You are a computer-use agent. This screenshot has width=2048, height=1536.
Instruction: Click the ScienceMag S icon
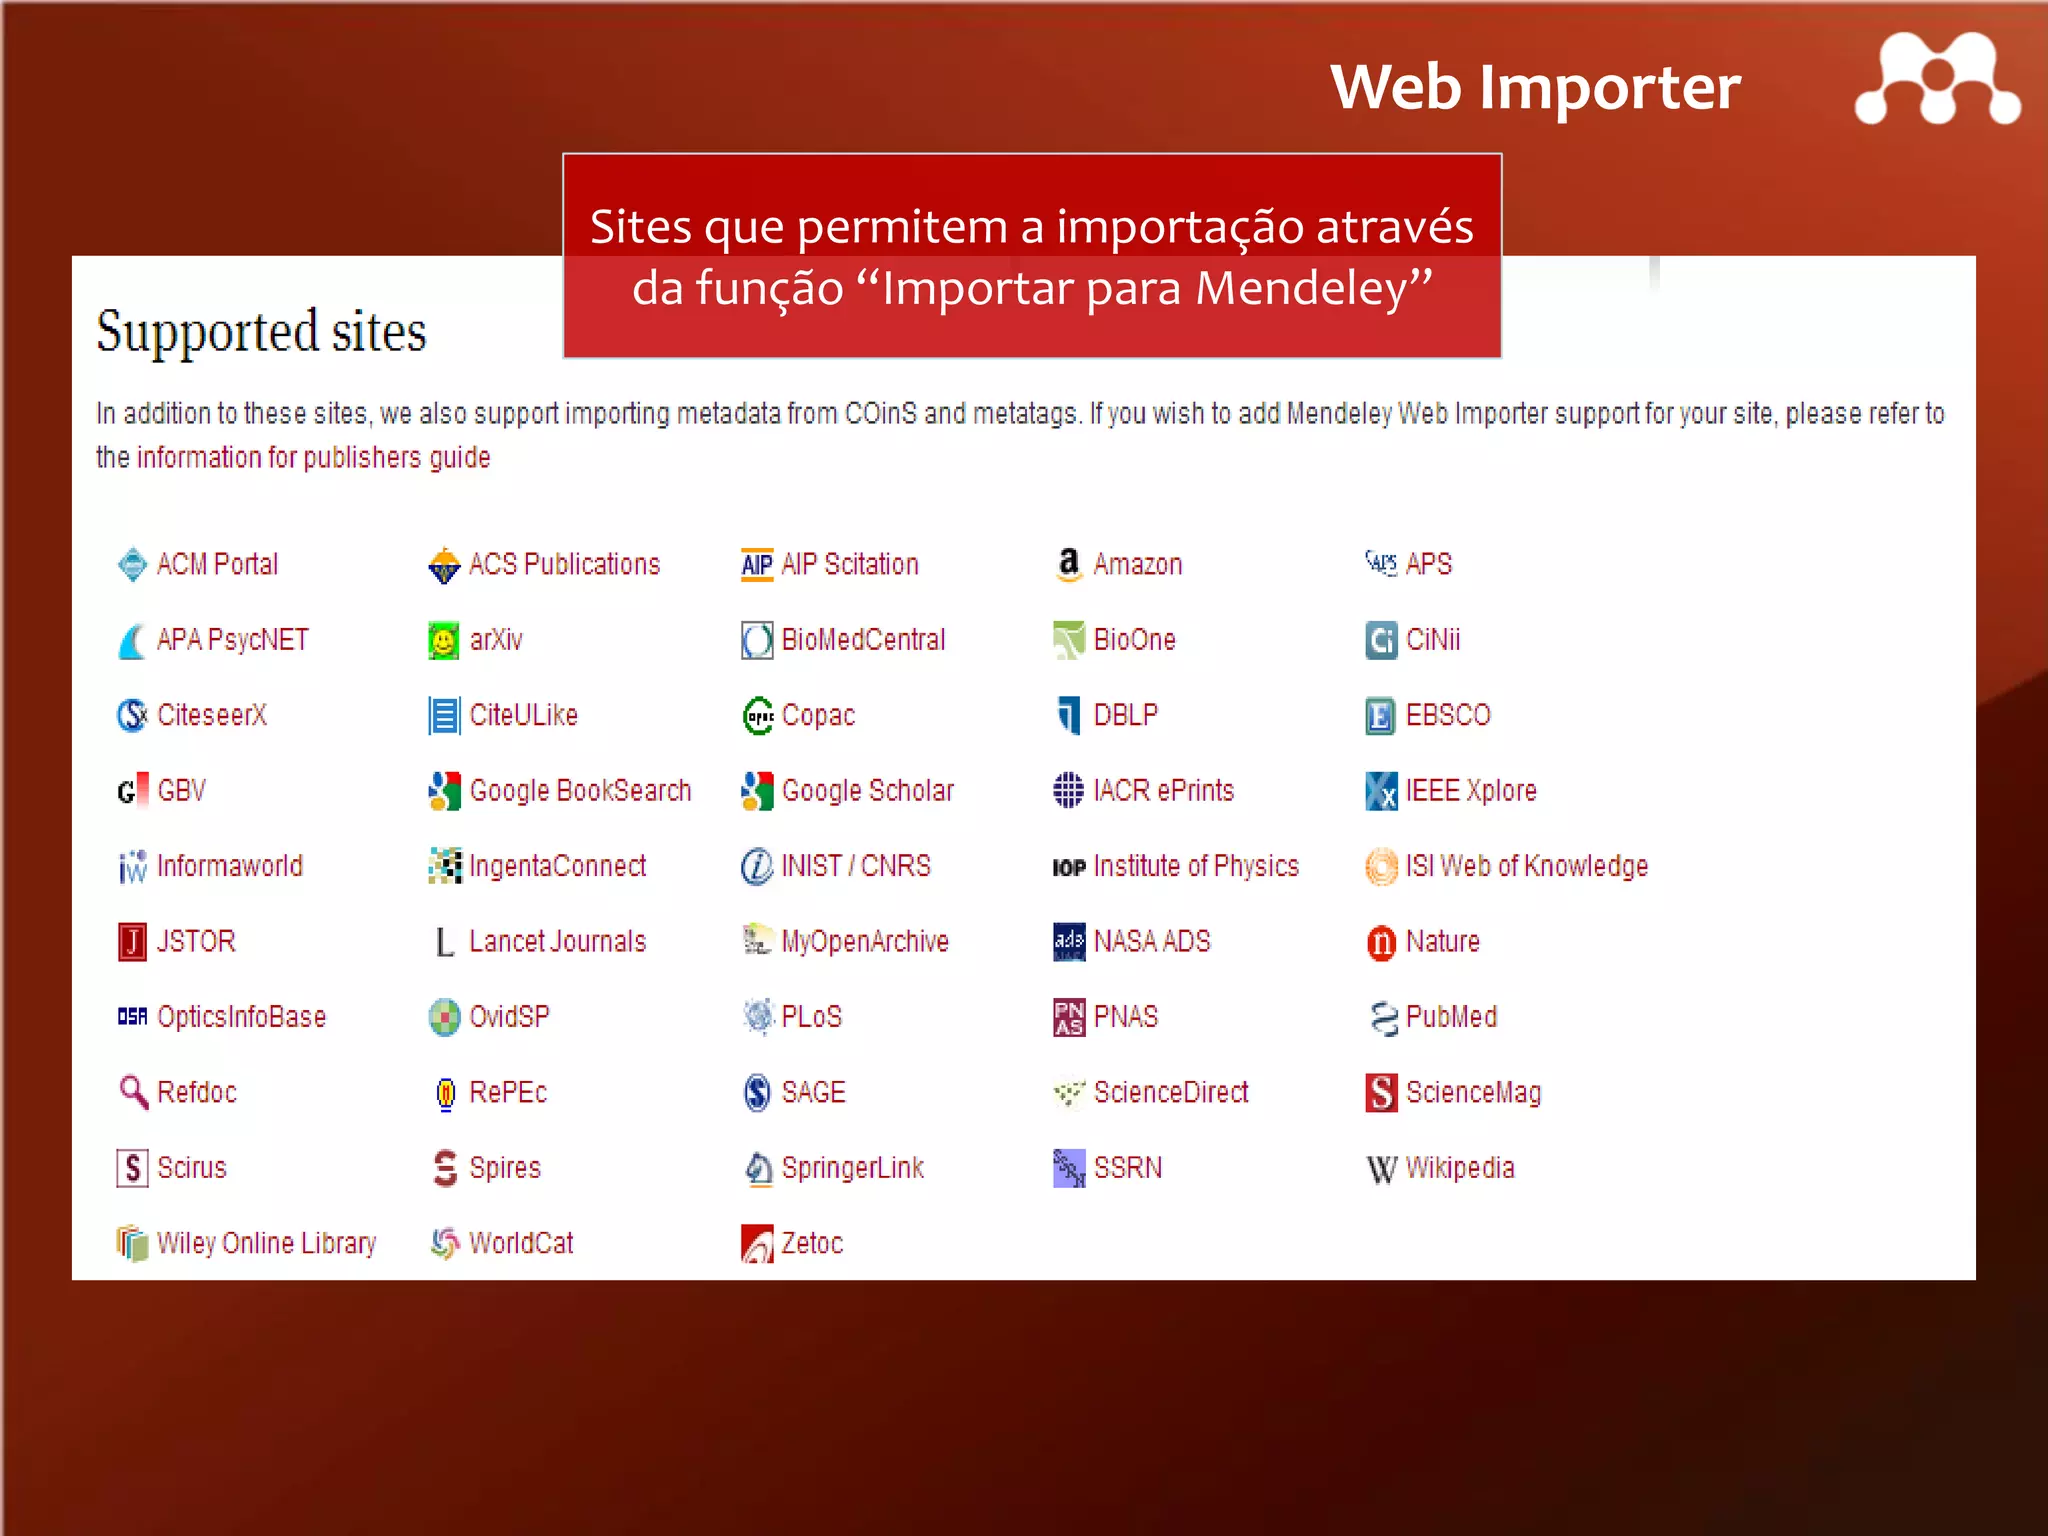pos(1381,1093)
